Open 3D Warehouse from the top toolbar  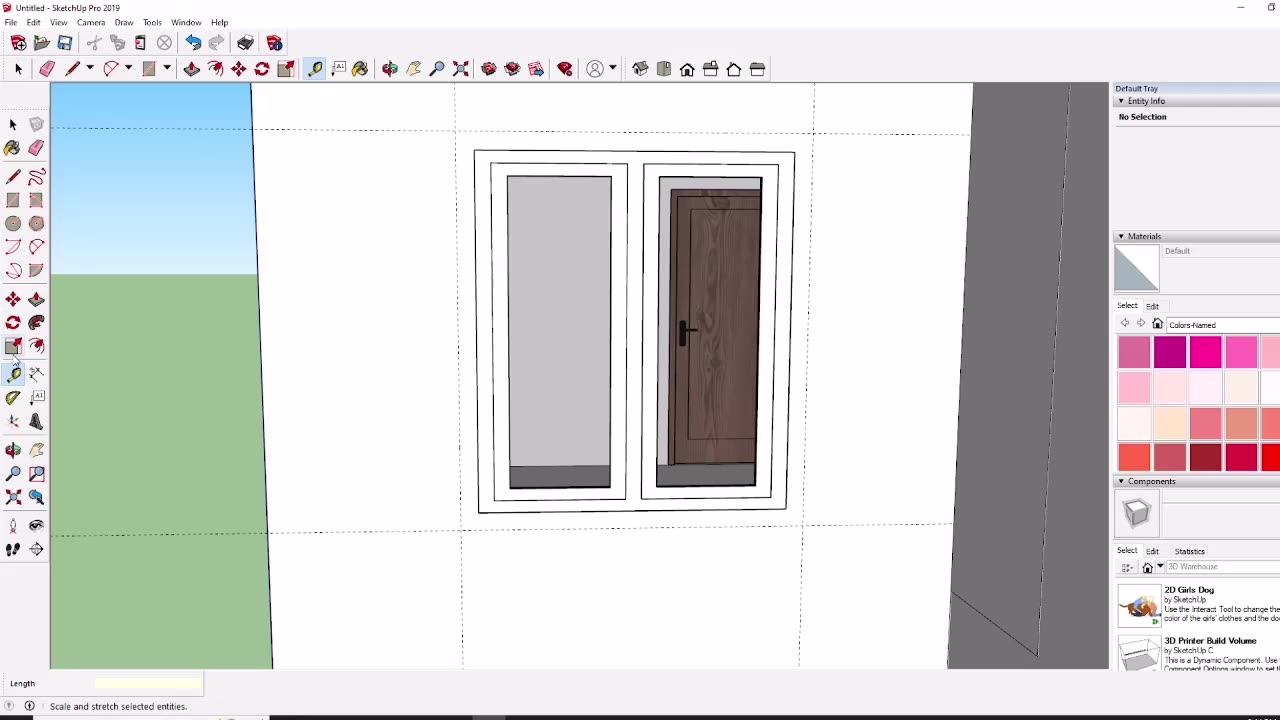coord(489,69)
